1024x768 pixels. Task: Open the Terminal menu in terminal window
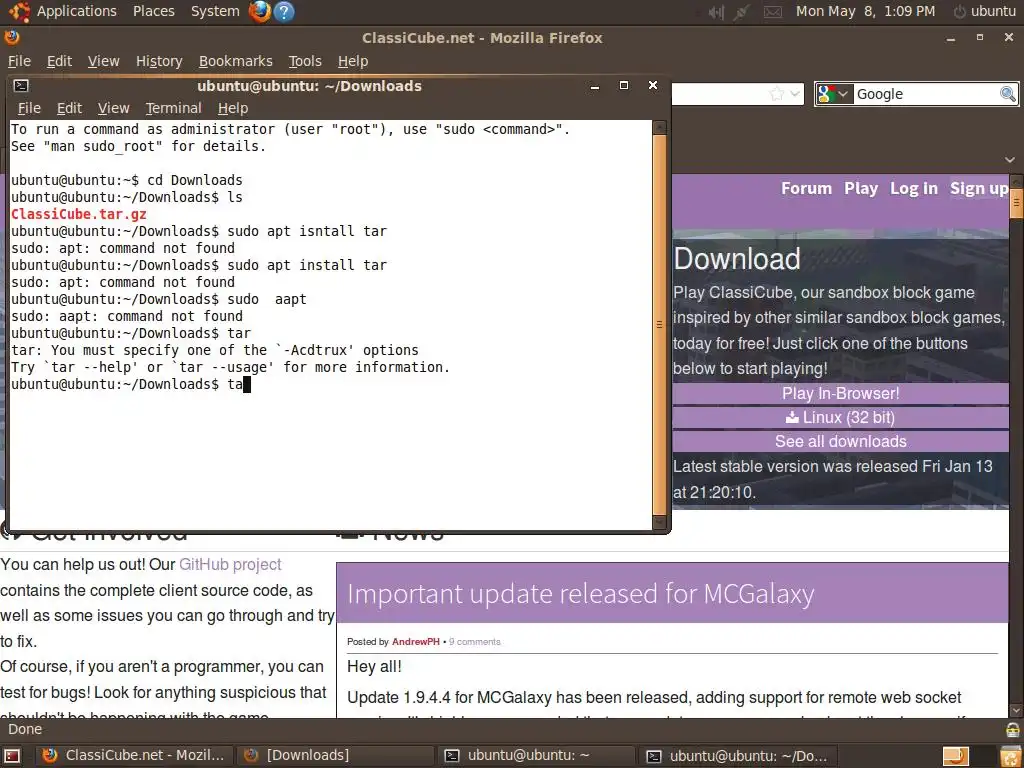173,108
